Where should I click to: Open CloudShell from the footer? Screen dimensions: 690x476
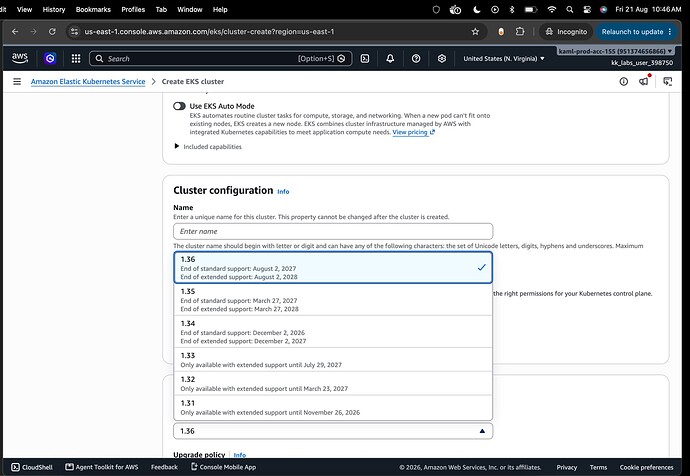tap(32, 467)
